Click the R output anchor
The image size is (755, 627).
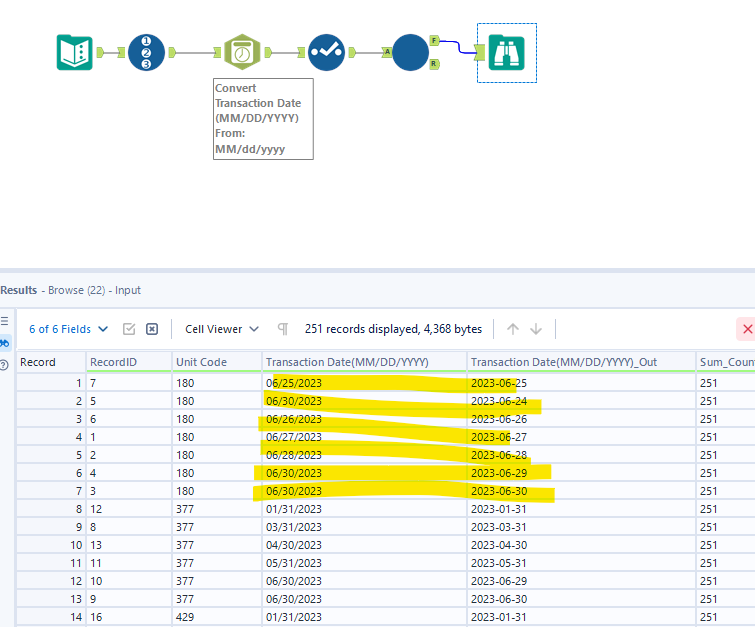point(434,64)
